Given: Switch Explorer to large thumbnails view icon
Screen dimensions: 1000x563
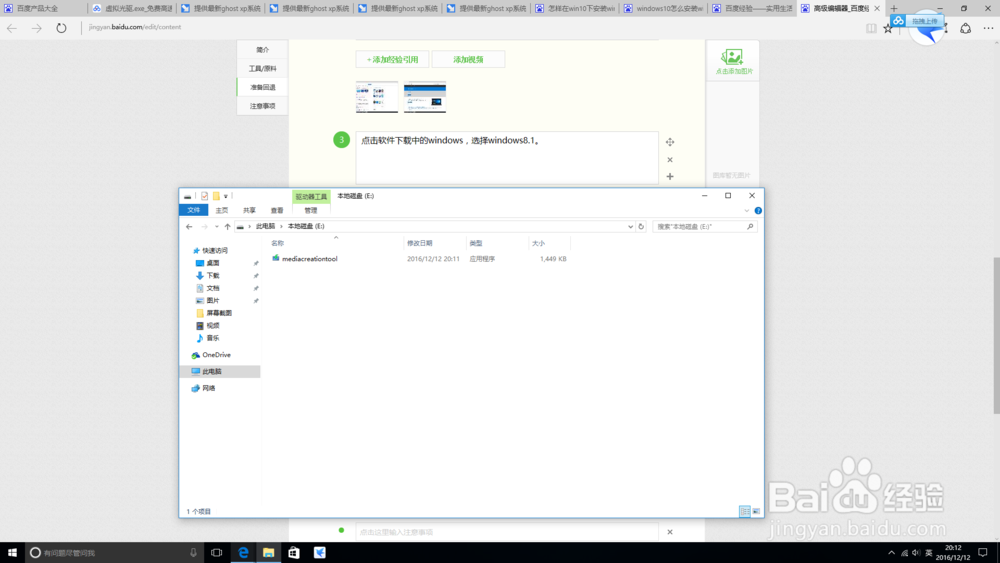Looking at the screenshot, I should tap(756, 511).
